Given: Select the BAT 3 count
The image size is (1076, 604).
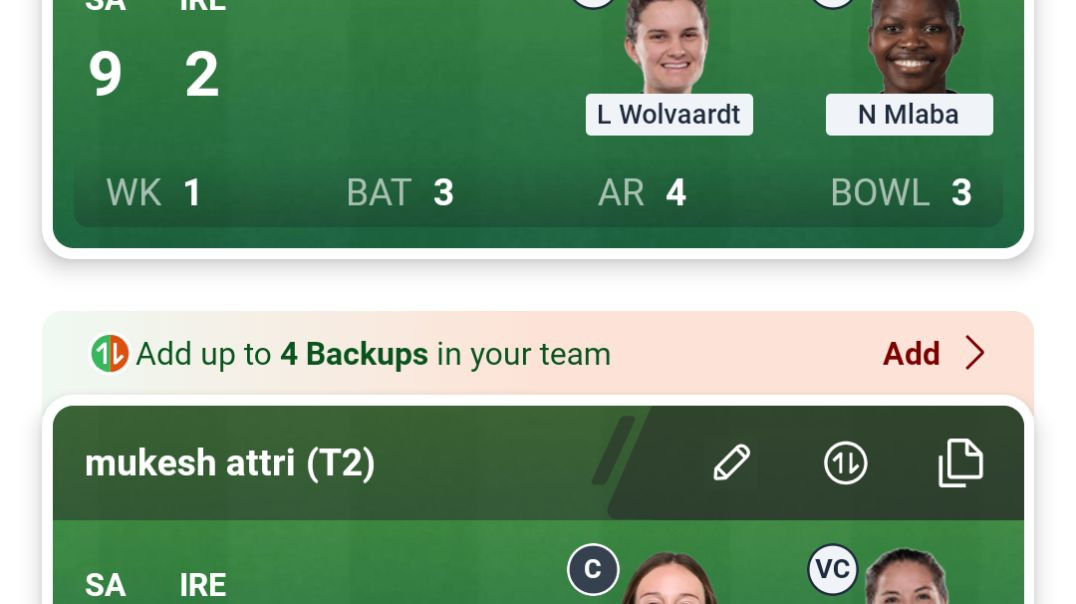Looking at the screenshot, I should 400,192.
